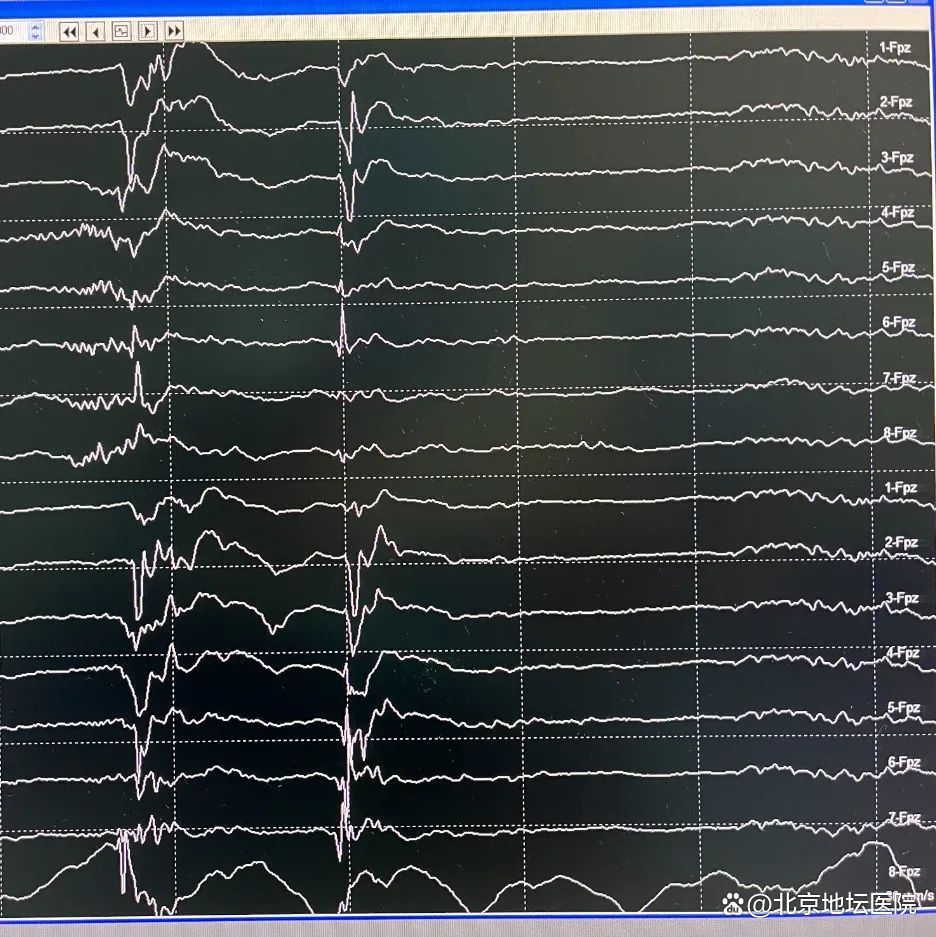Select the 8-Fpz channel label in upper group
936x937 pixels.
[x=897, y=433]
